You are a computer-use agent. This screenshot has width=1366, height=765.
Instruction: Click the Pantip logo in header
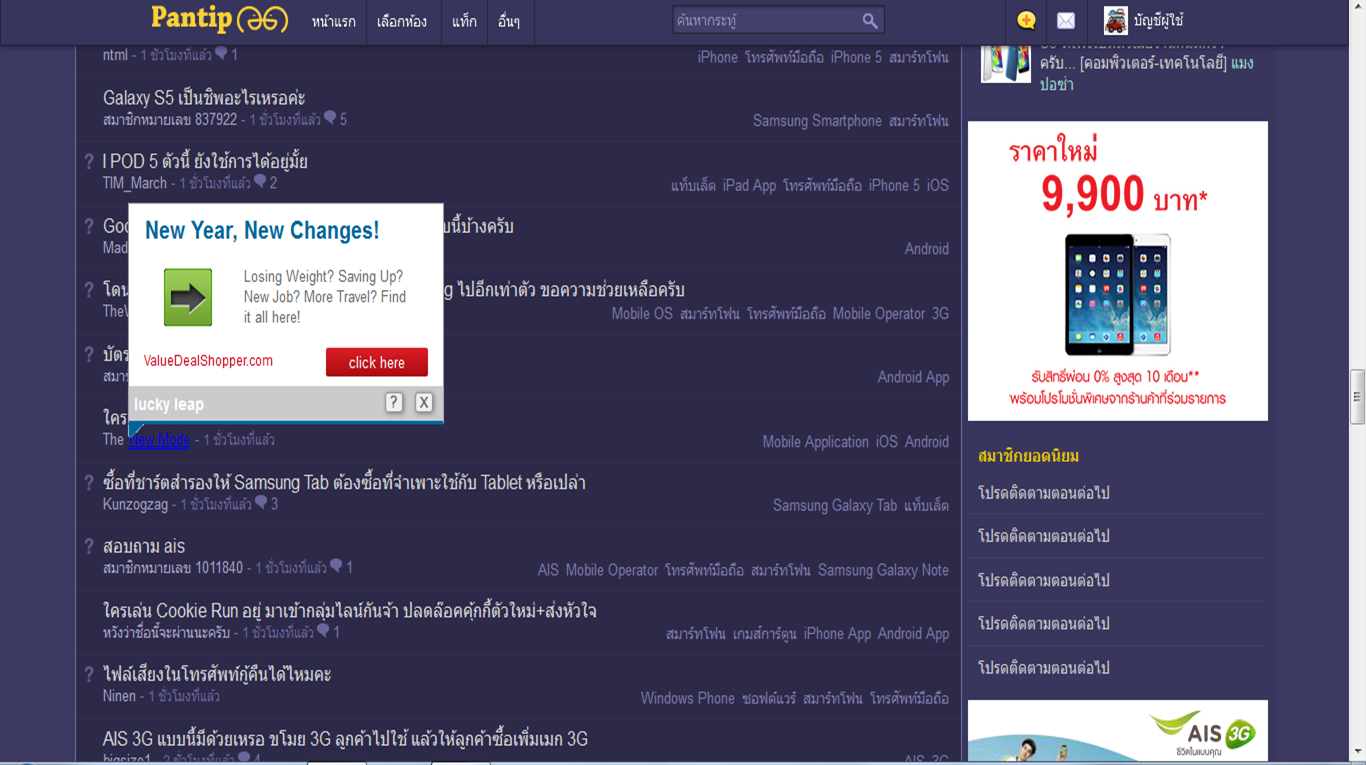219,19
